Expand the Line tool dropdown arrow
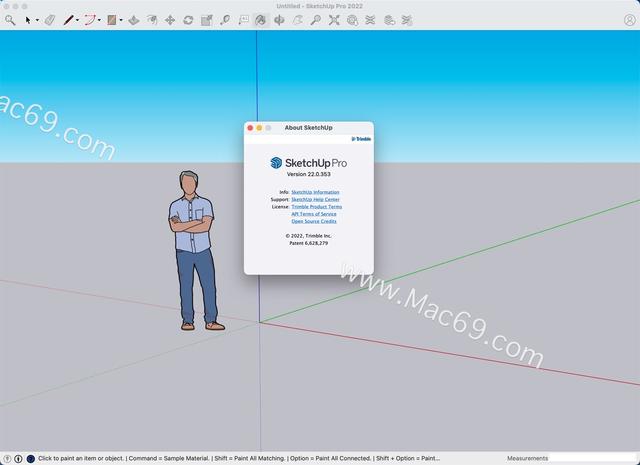This screenshot has height=465, width=640. click(77, 20)
